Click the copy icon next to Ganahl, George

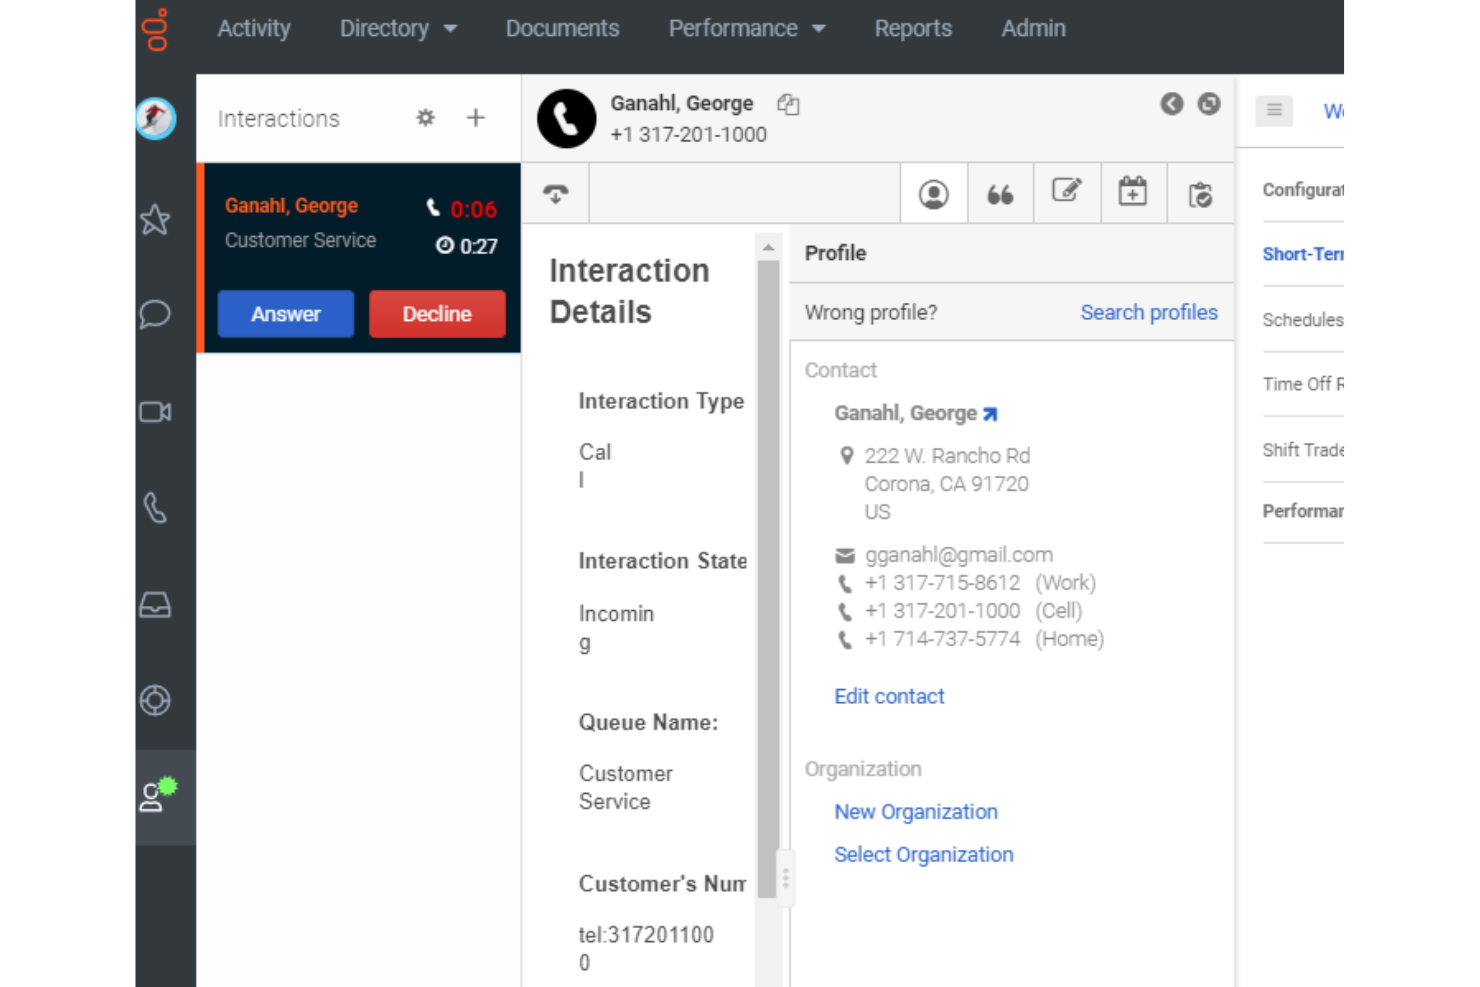click(788, 104)
